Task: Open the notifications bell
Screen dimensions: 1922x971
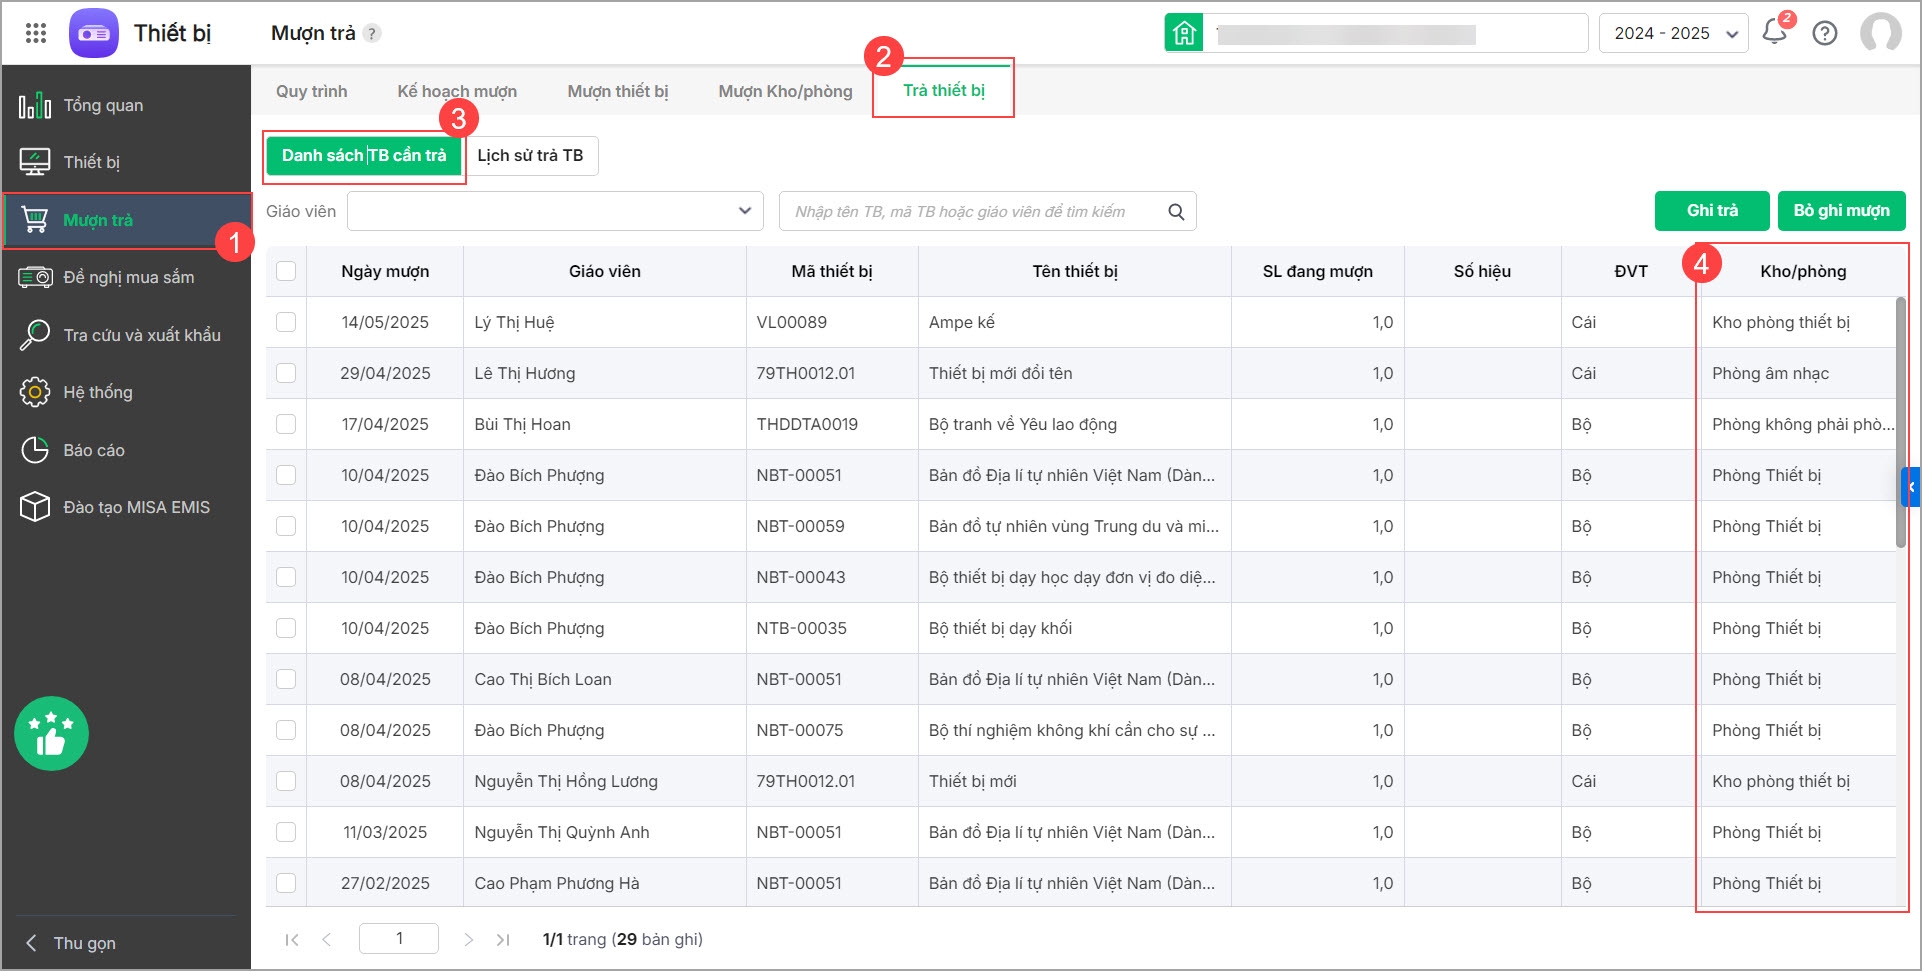Action: point(1775,32)
